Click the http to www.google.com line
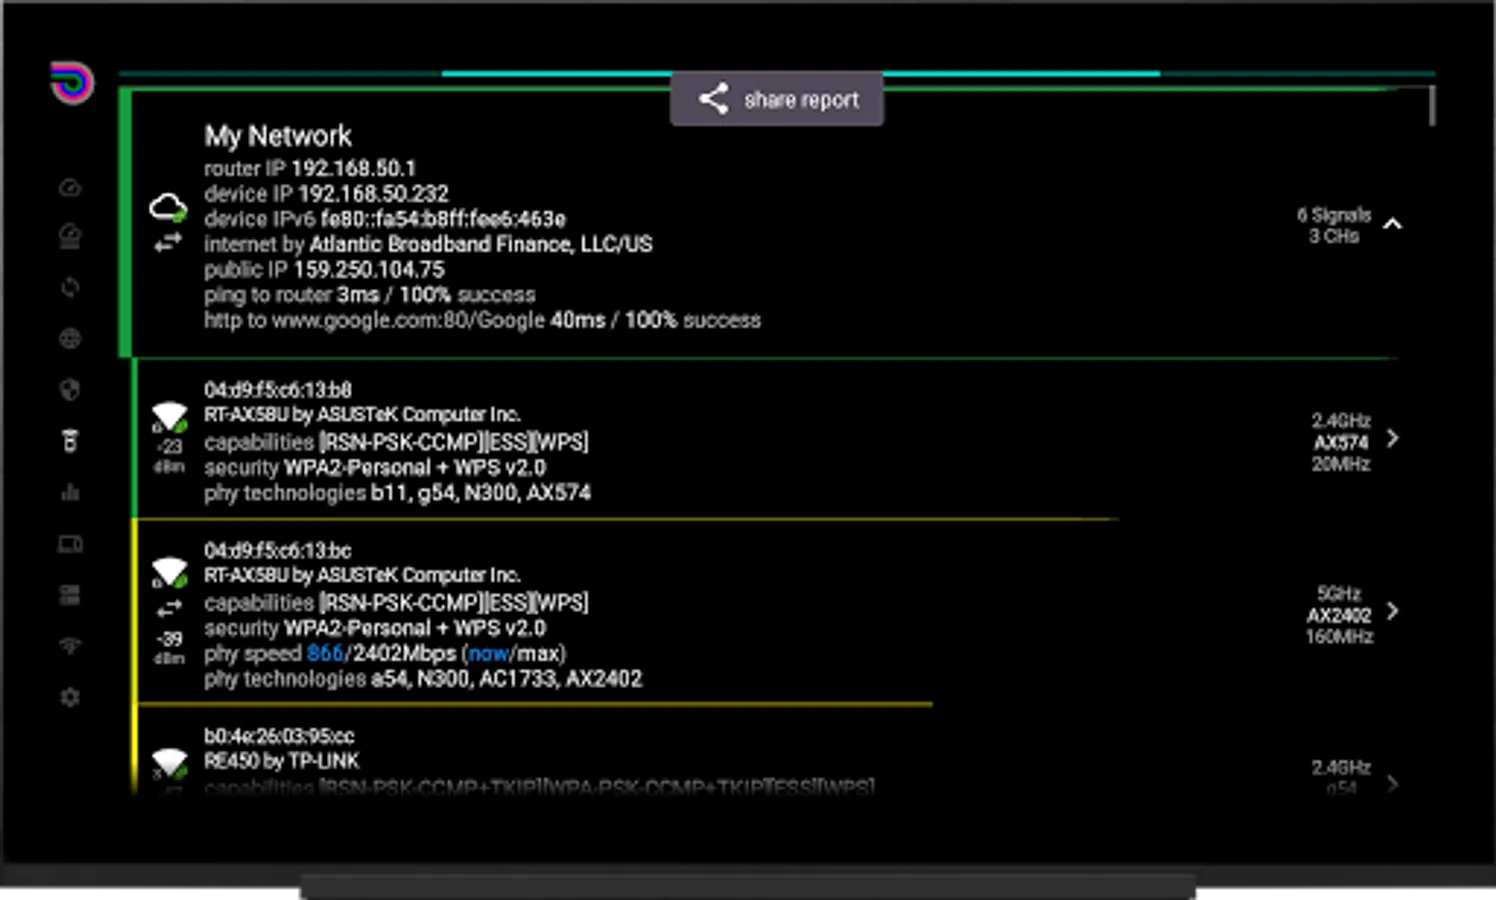Image resolution: width=1496 pixels, height=900 pixels. point(482,320)
